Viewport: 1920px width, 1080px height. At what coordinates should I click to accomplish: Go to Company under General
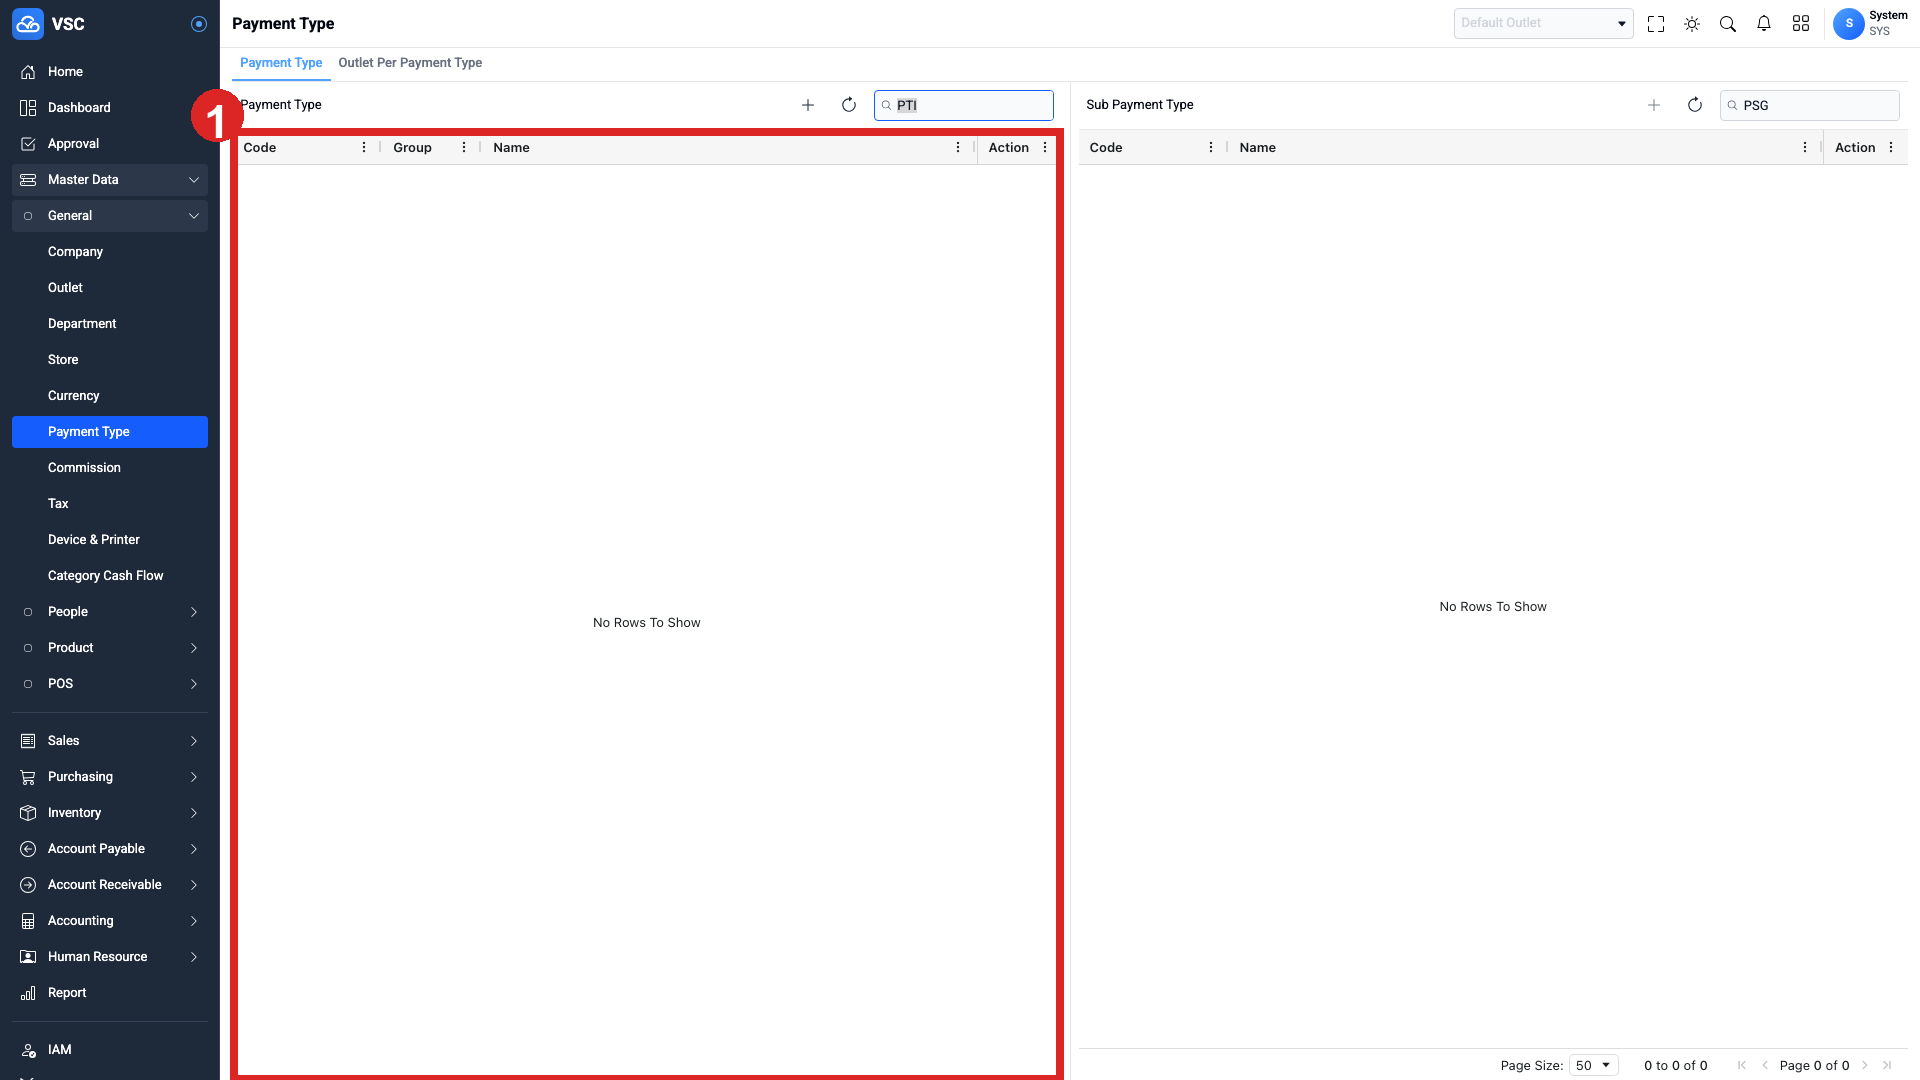click(110, 252)
